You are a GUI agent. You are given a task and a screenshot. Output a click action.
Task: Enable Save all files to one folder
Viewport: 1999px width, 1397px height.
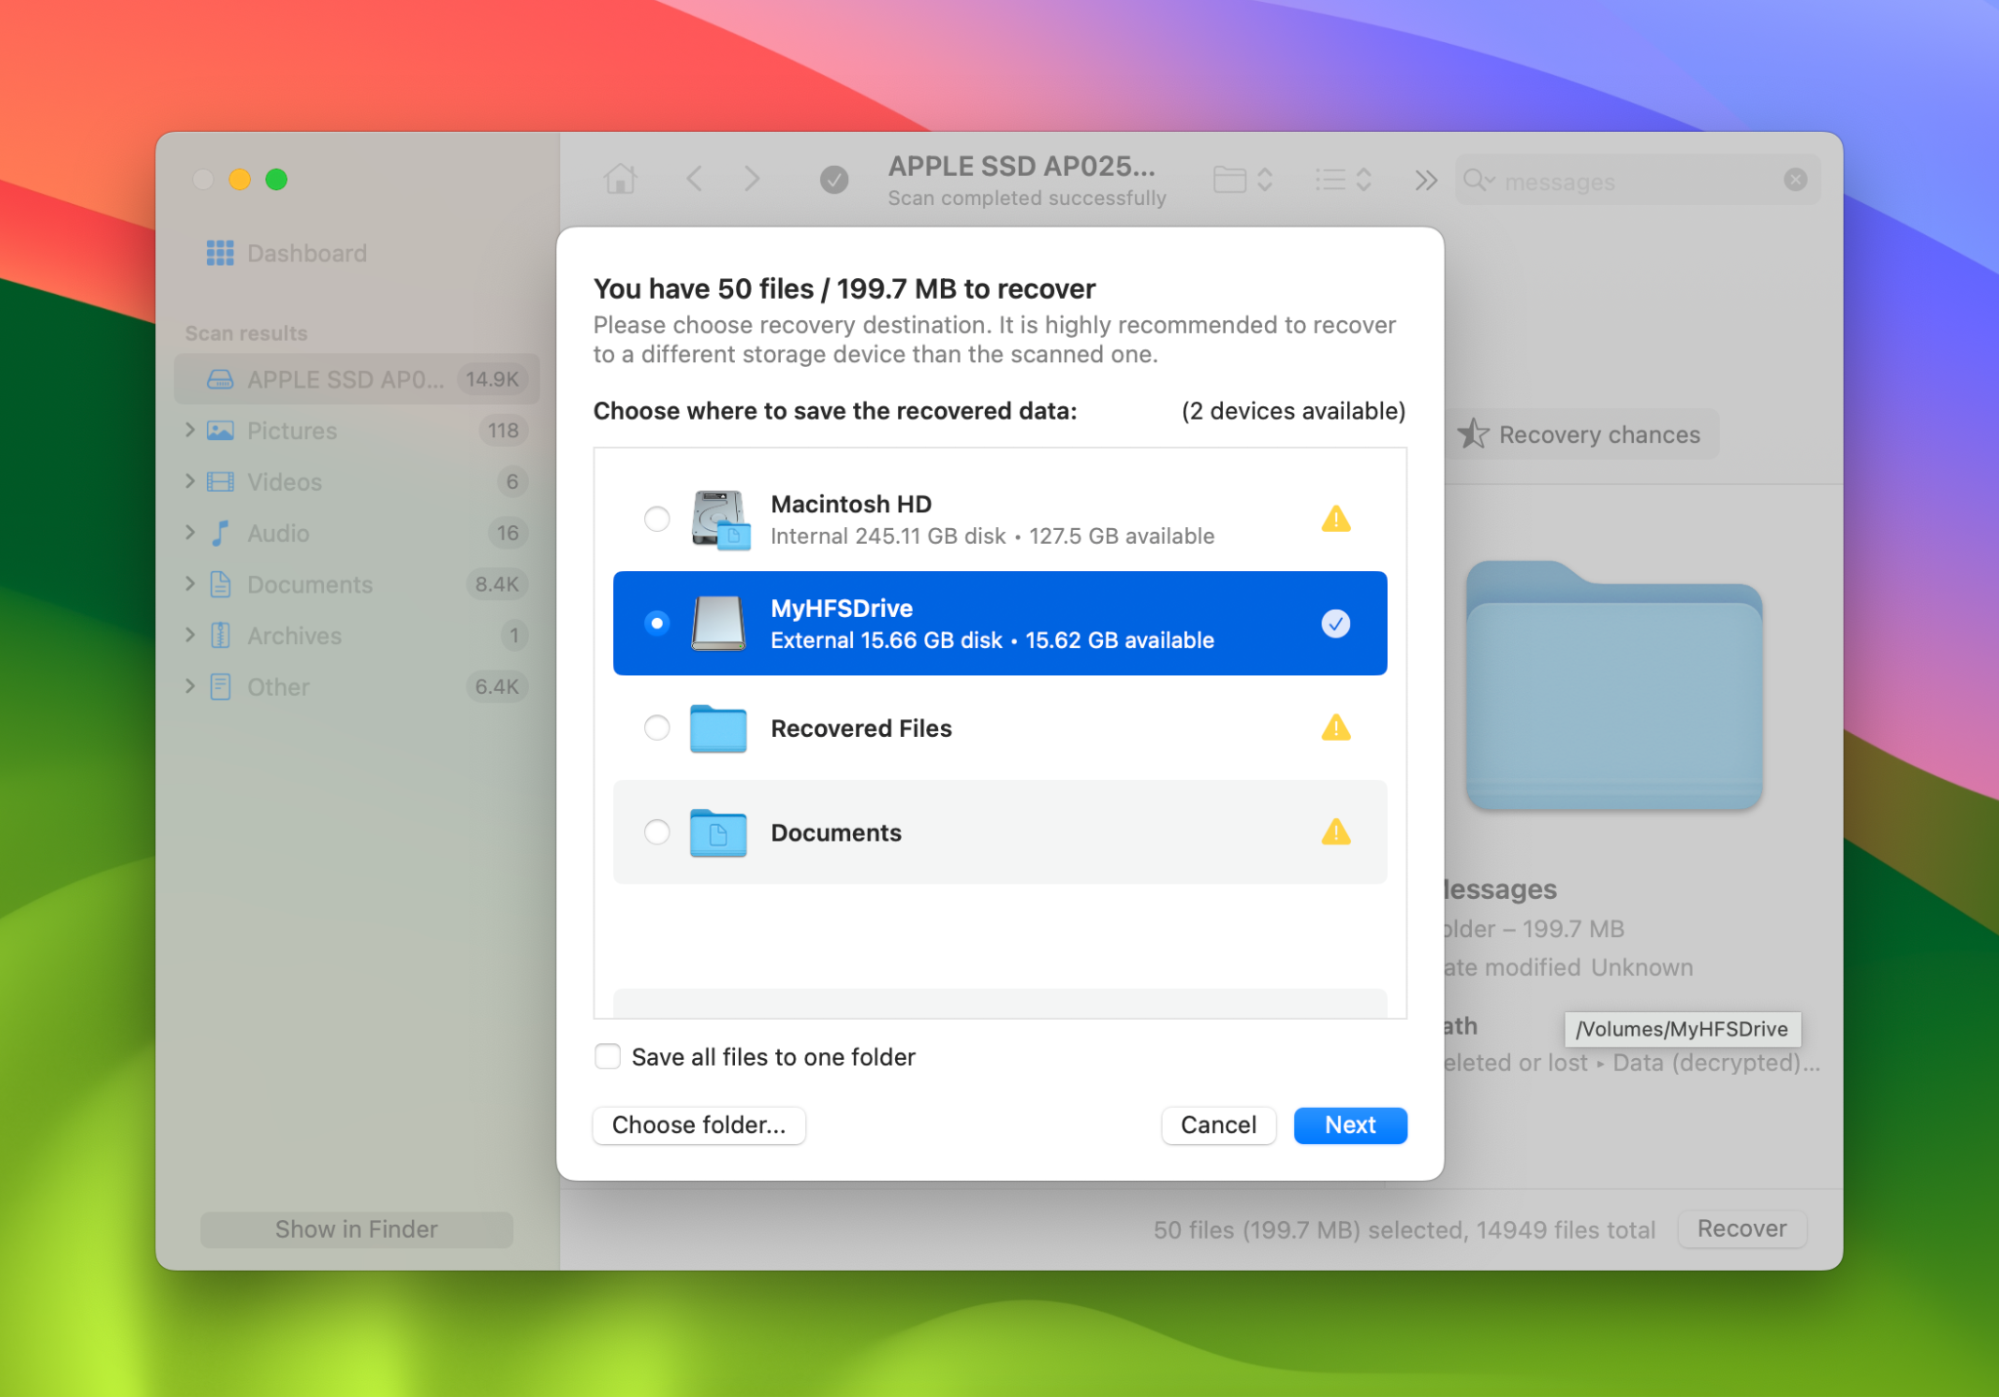click(607, 1056)
